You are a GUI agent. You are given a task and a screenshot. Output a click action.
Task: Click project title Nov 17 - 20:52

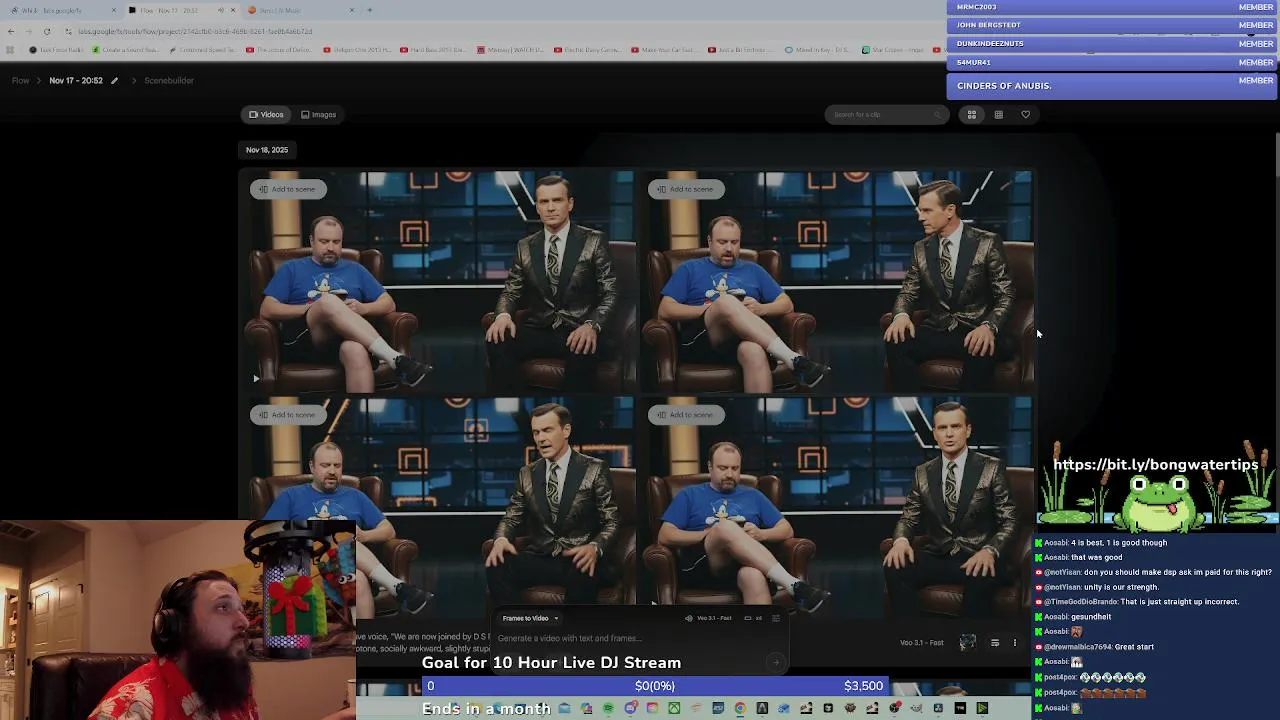(x=76, y=80)
